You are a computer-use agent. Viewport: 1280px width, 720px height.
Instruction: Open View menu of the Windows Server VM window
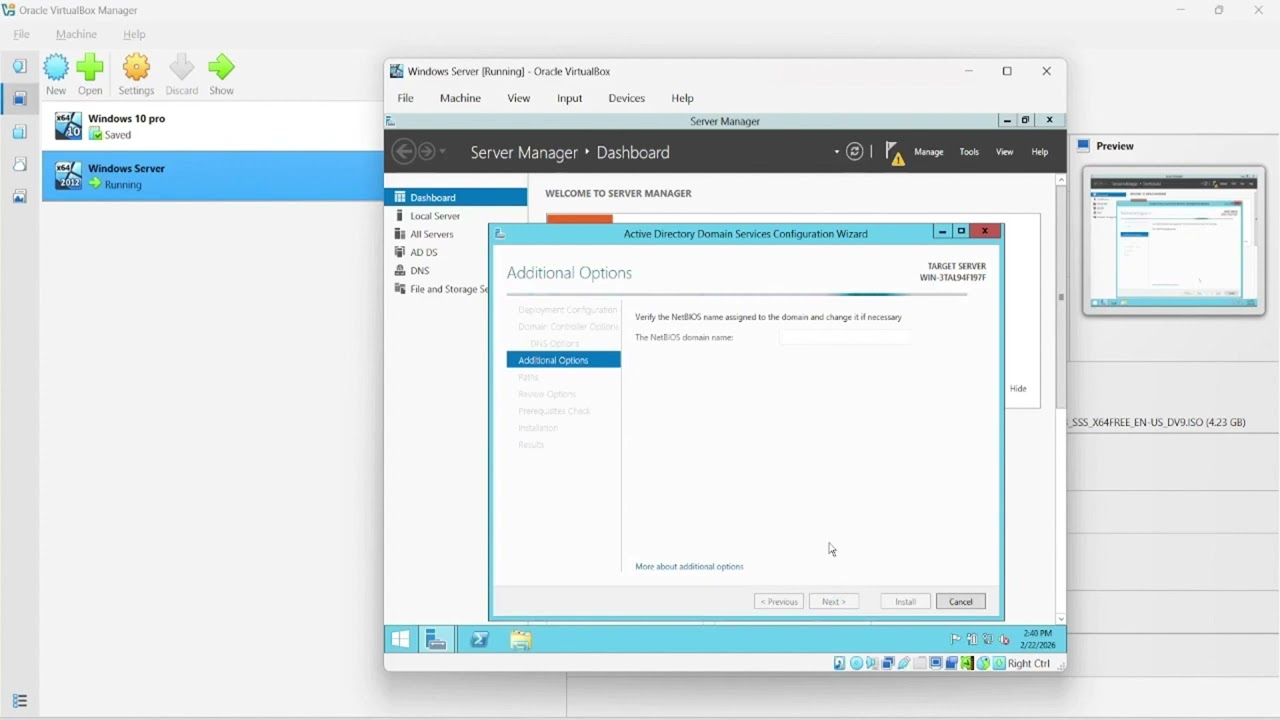(x=518, y=98)
